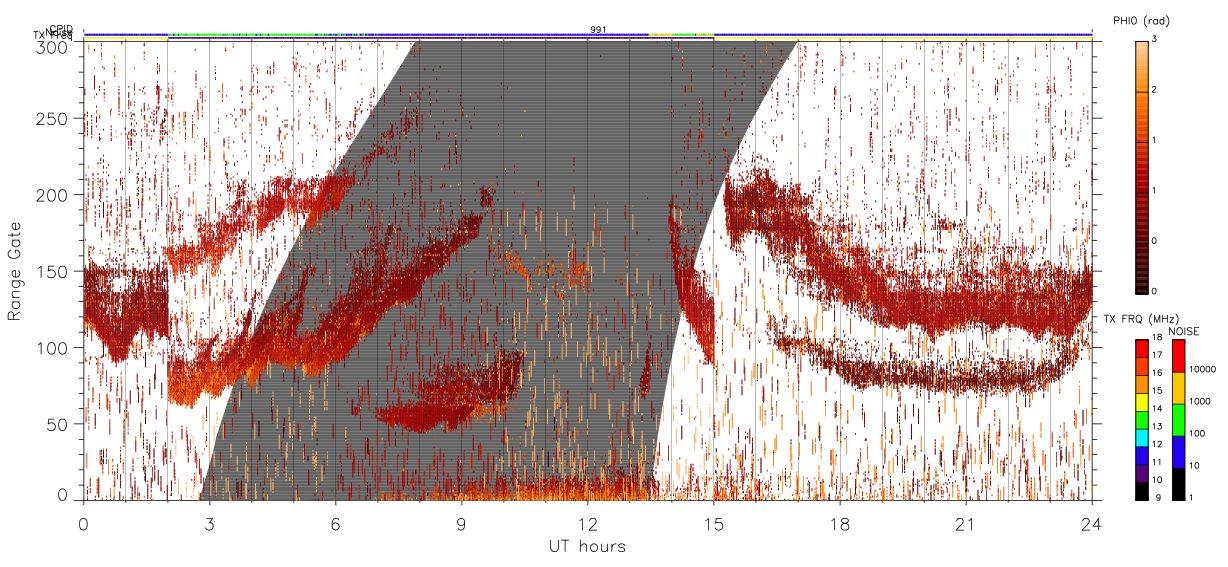Click the red NOISE segment above 10000
1228x567 pixels.
(x=1178, y=356)
